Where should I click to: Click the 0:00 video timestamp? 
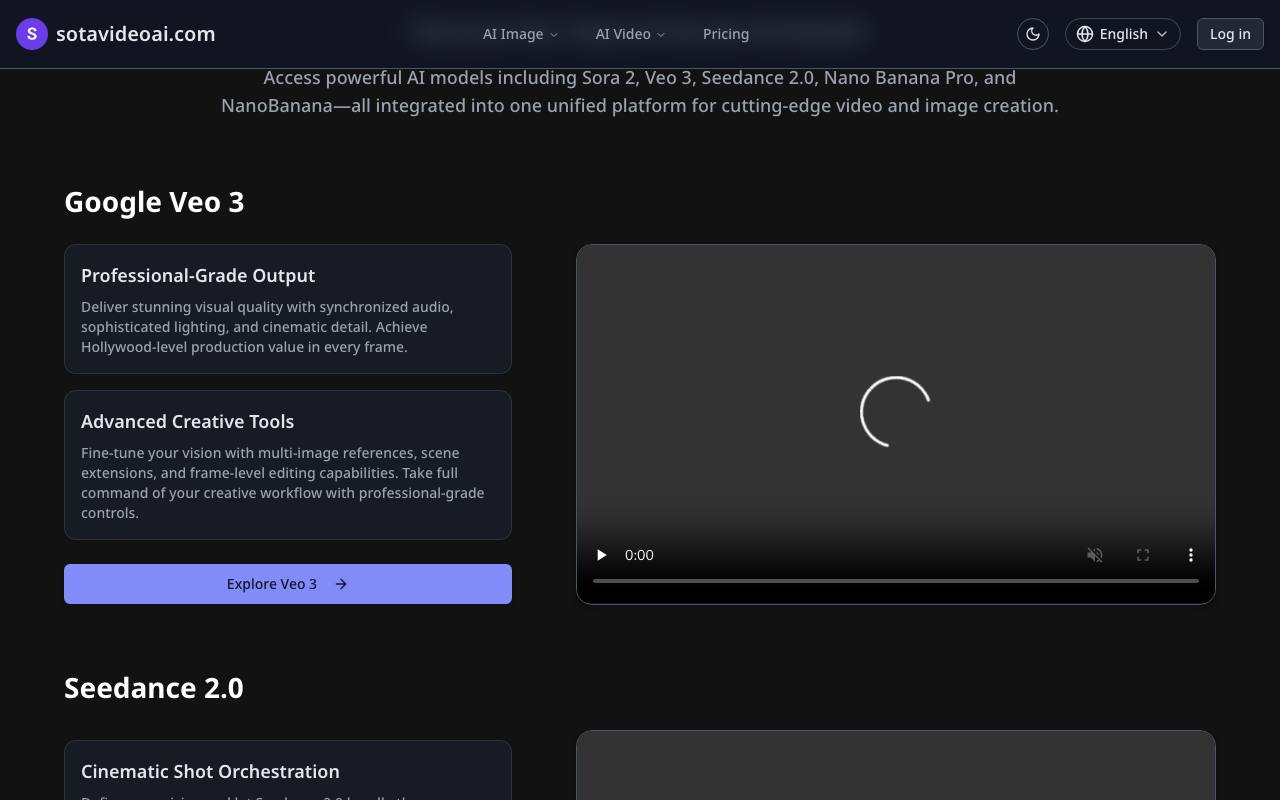tap(639, 555)
